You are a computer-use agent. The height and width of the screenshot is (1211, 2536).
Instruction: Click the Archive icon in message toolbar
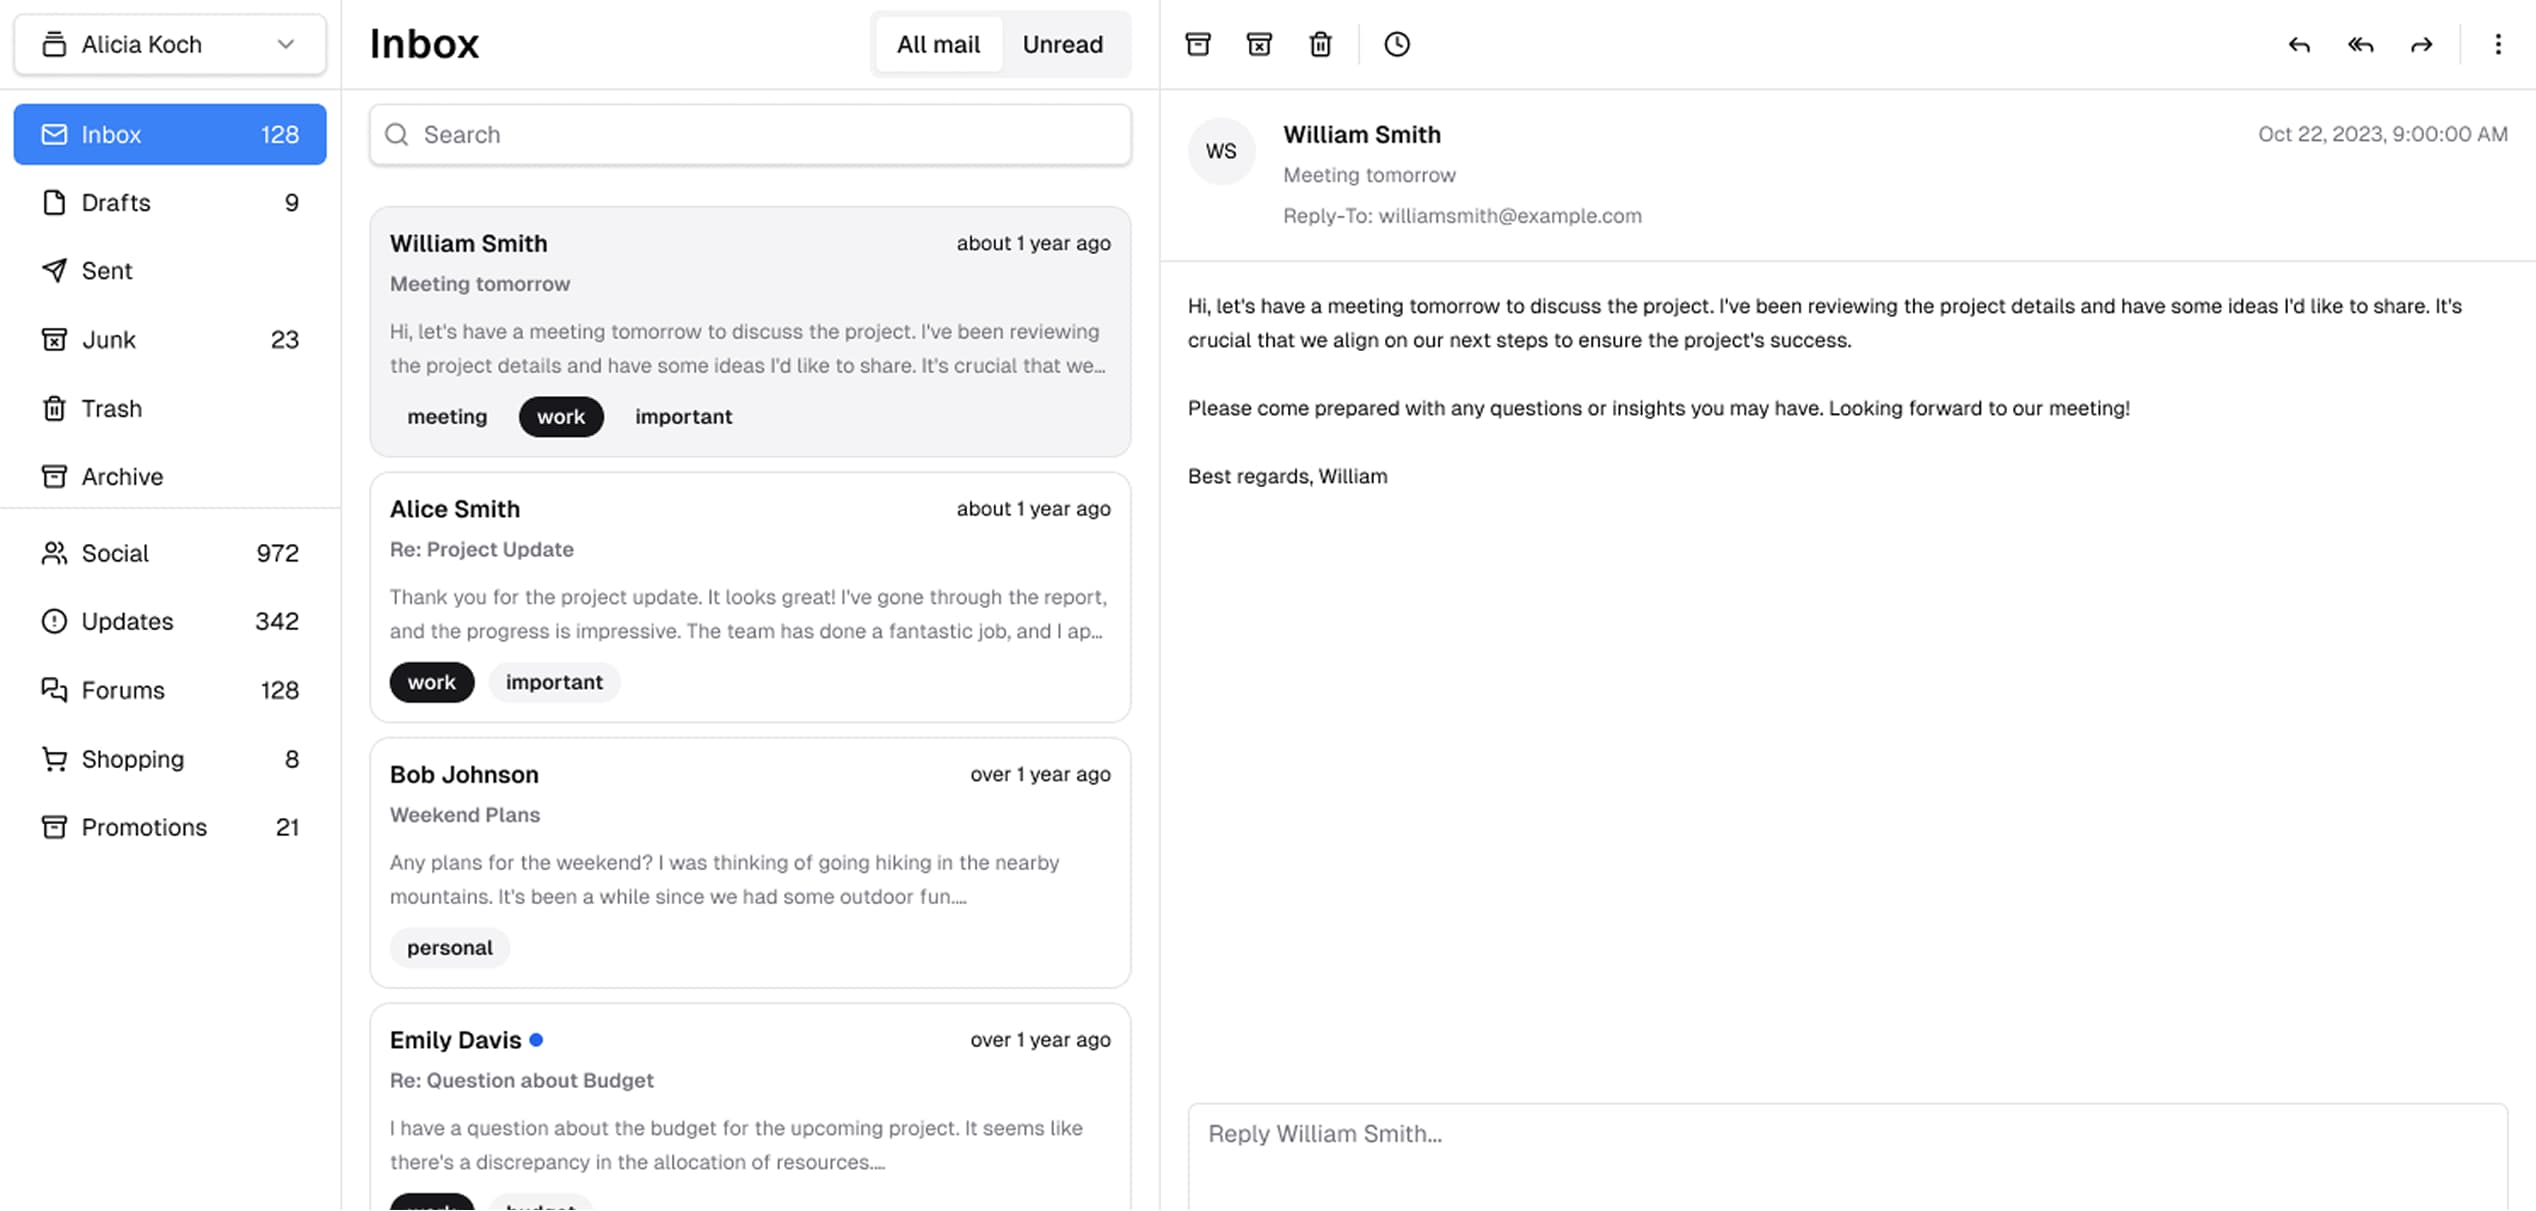point(1198,44)
